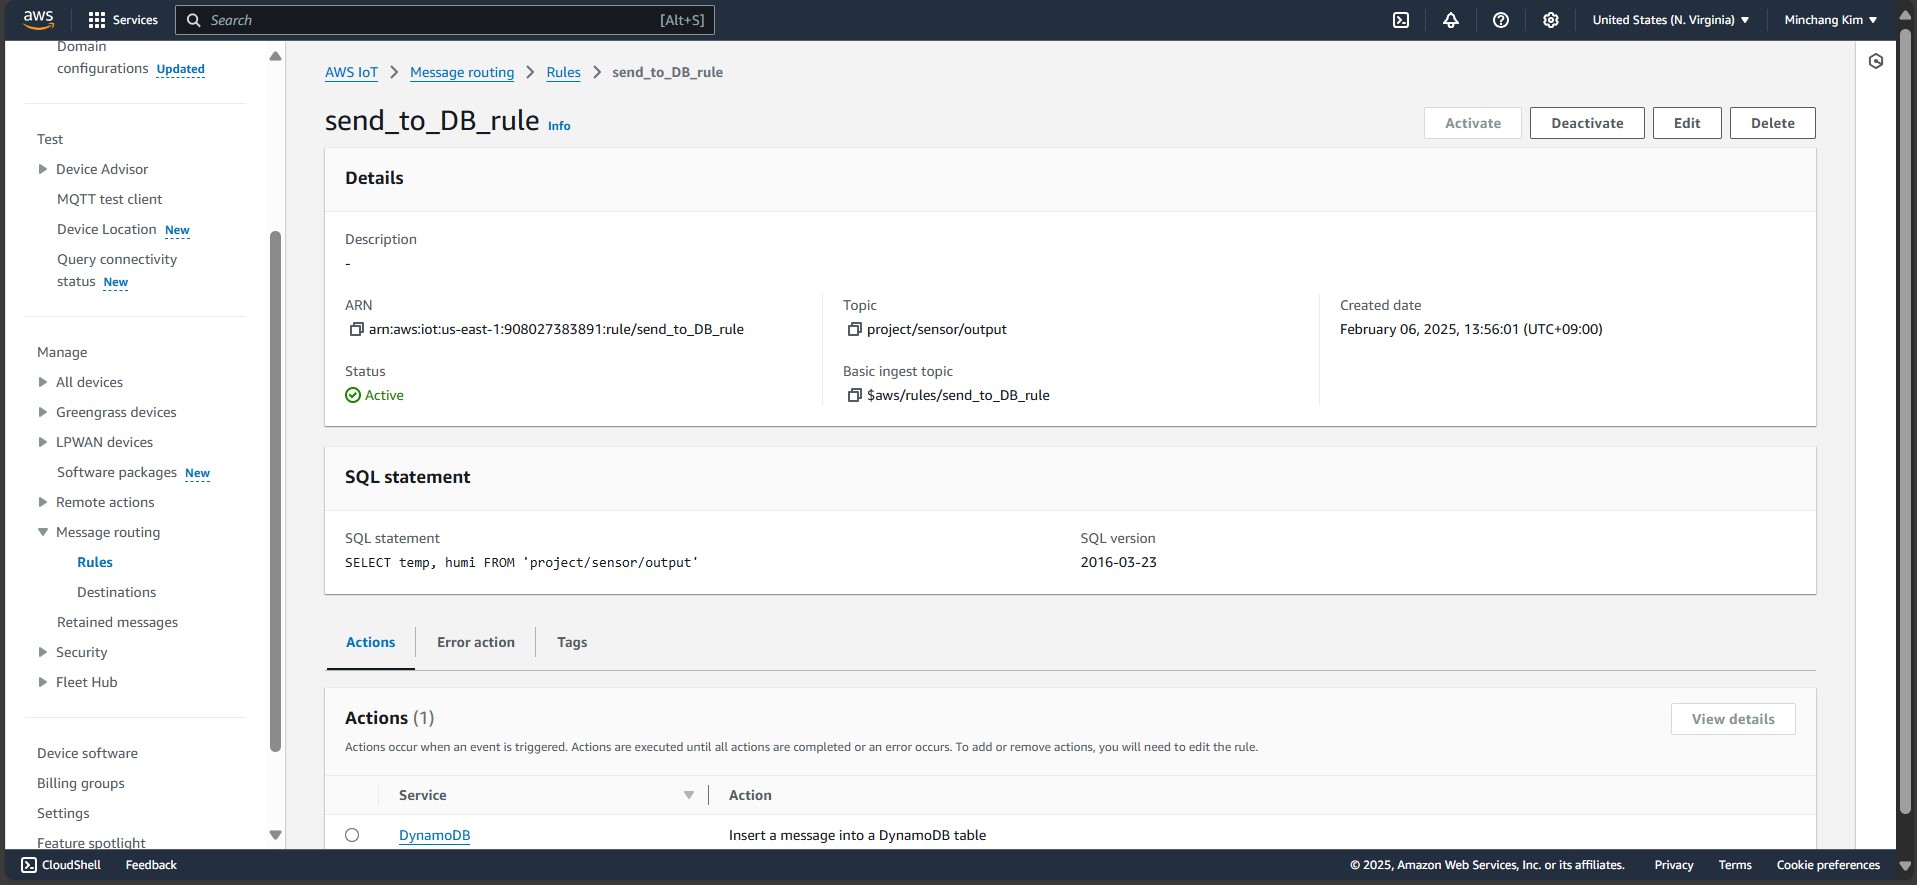
Task: Open Privacy footer link
Action: pyautogui.click(x=1673, y=865)
